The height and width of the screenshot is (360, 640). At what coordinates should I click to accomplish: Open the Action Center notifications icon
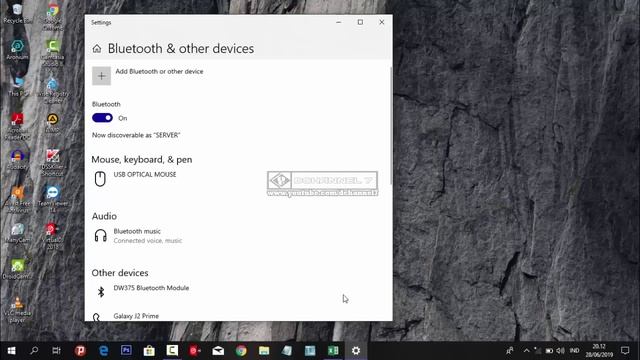click(625, 351)
